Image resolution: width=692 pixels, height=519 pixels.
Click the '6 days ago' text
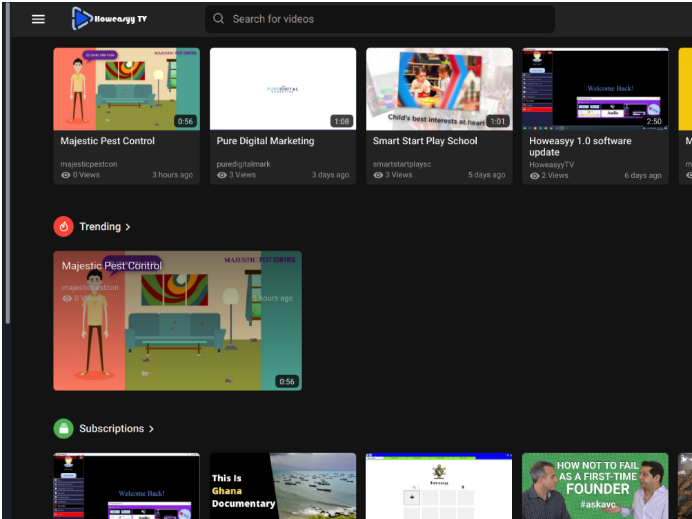(x=643, y=175)
